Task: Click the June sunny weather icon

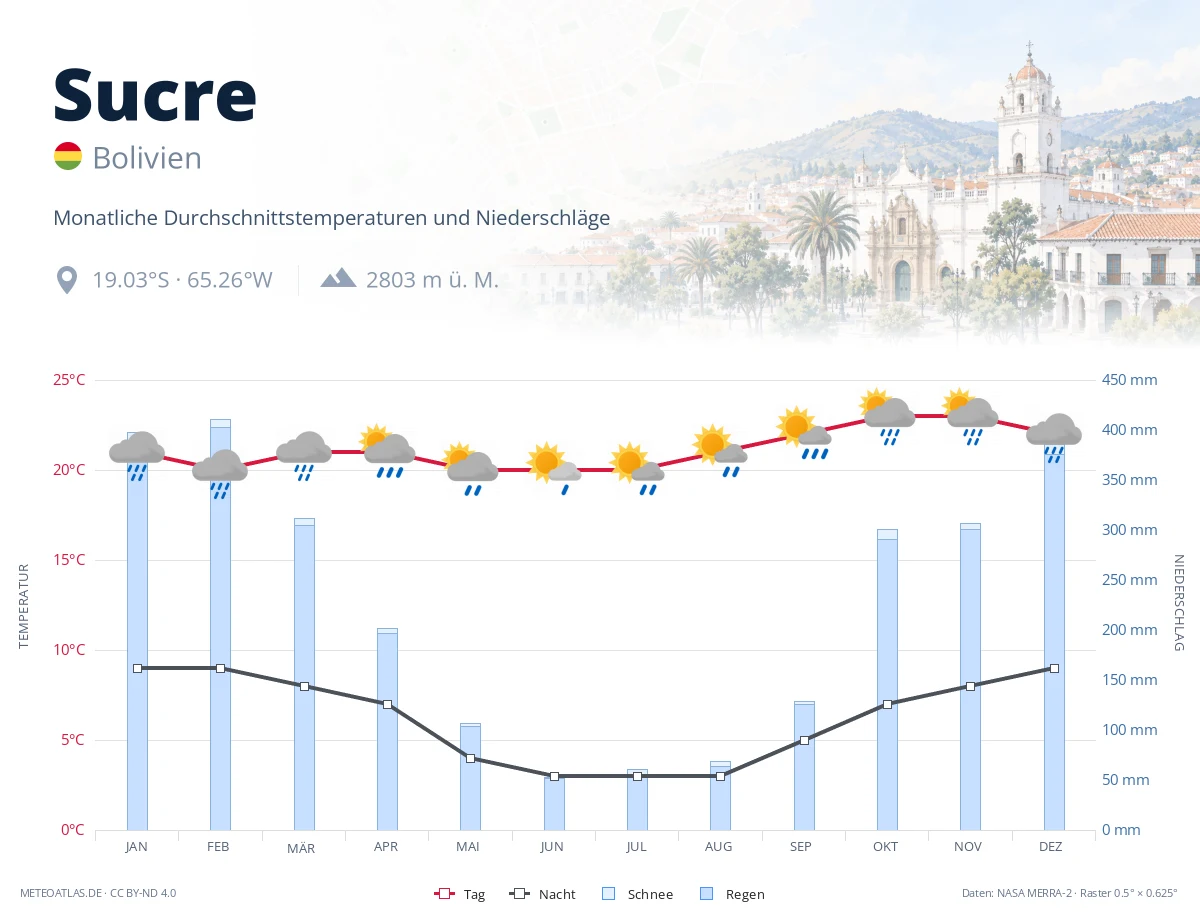Action: (553, 469)
